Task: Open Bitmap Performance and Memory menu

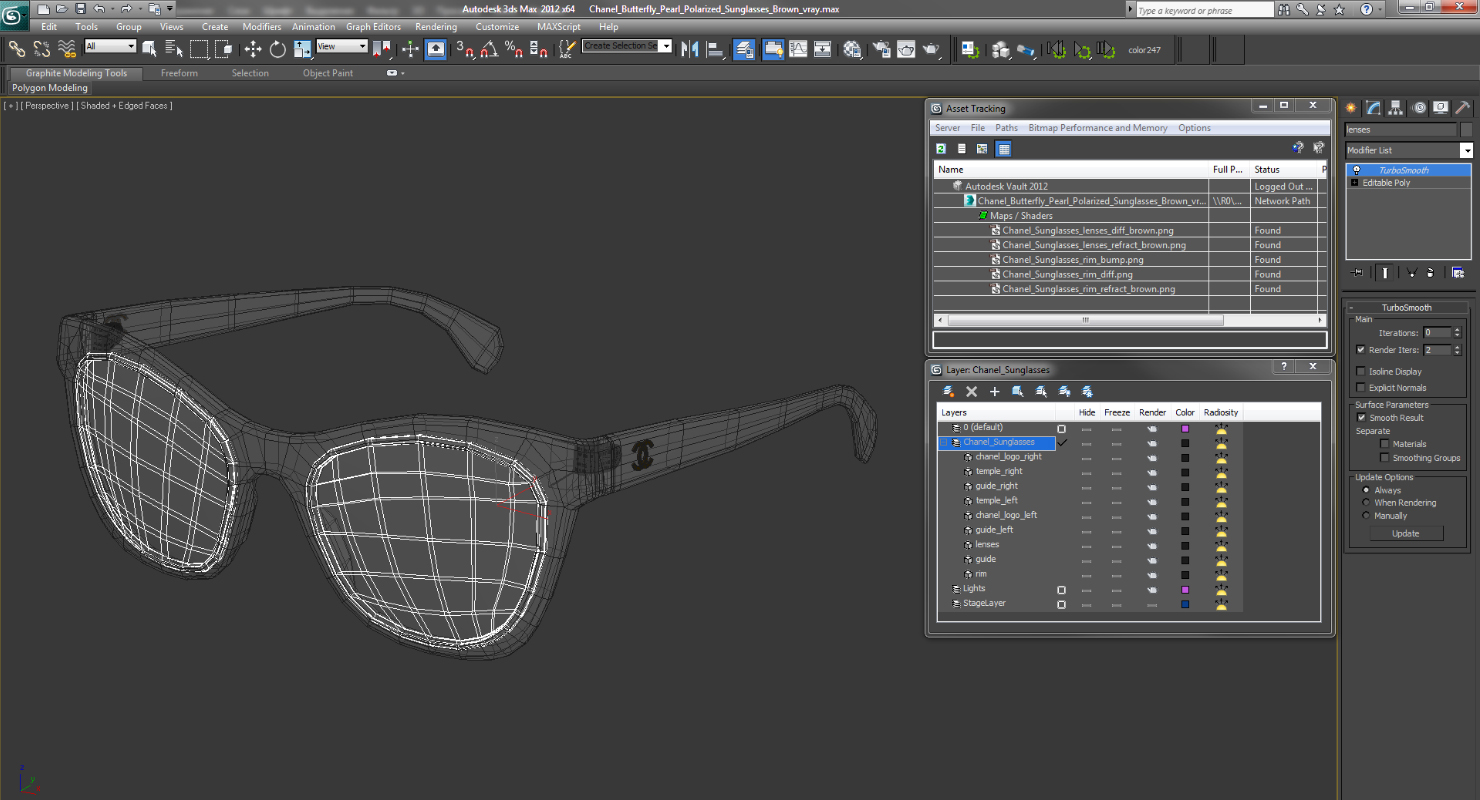Action: 1098,128
